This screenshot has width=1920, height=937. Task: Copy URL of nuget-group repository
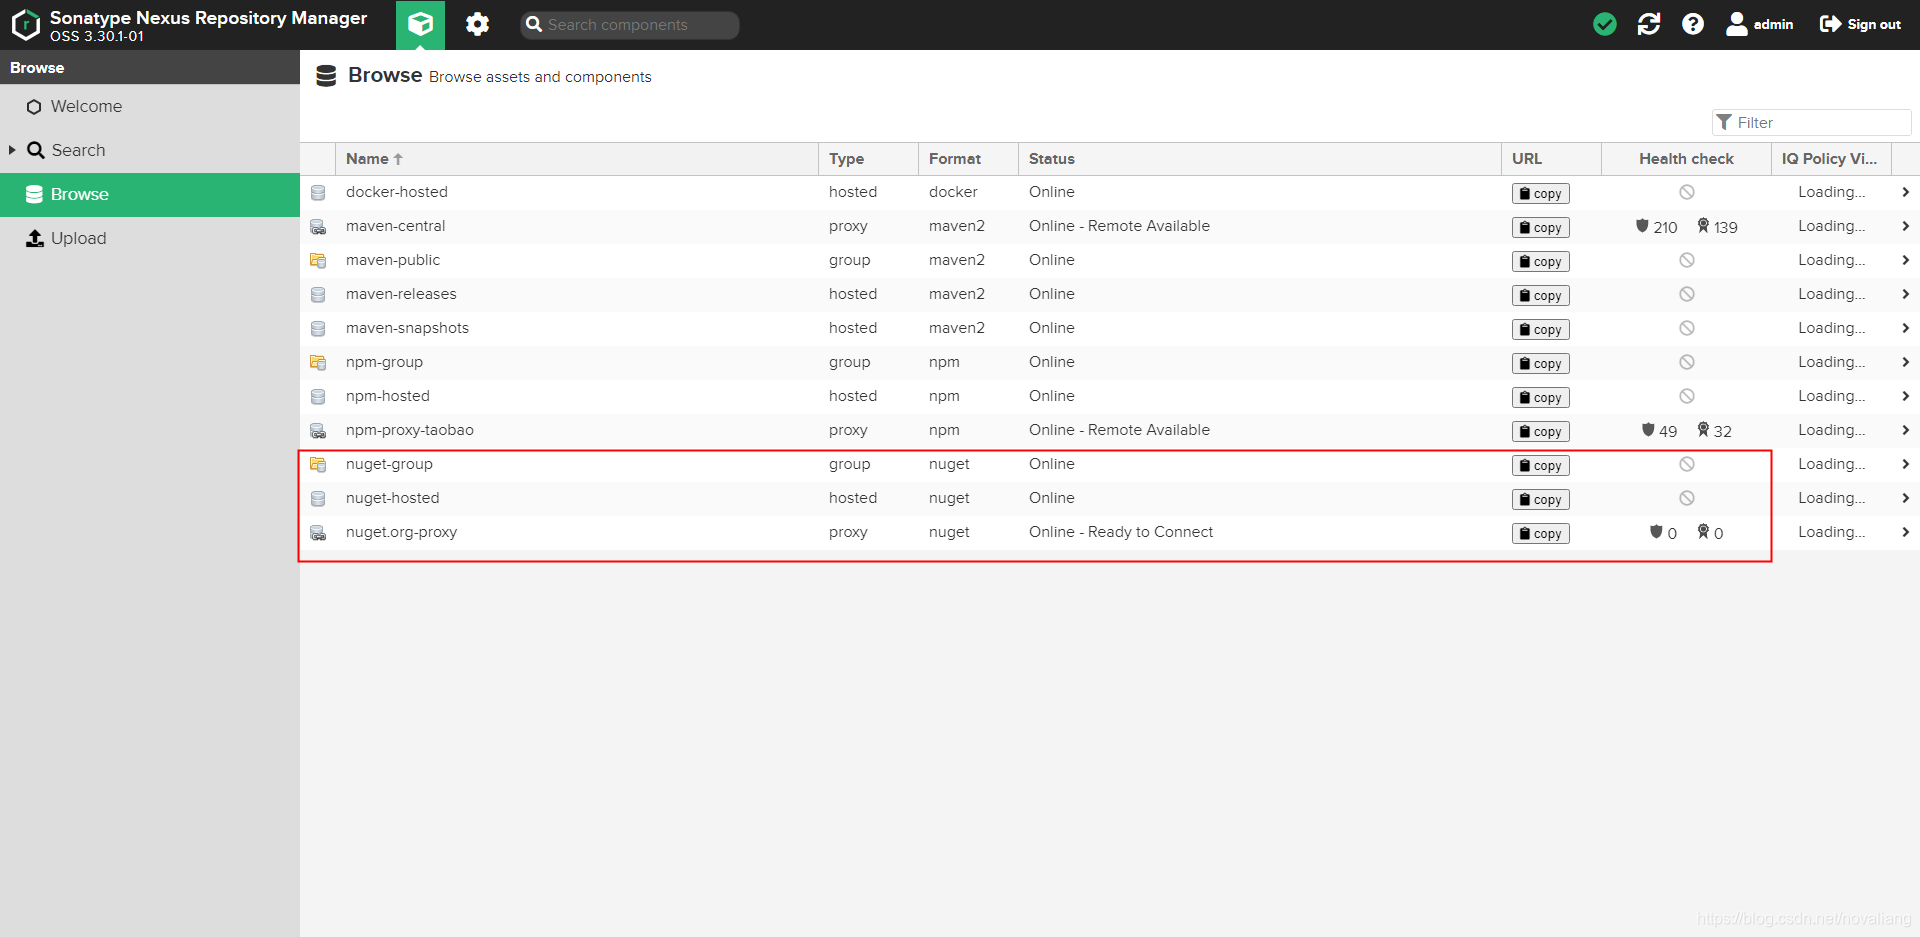pyautogui.click(x=1540, y=465)
